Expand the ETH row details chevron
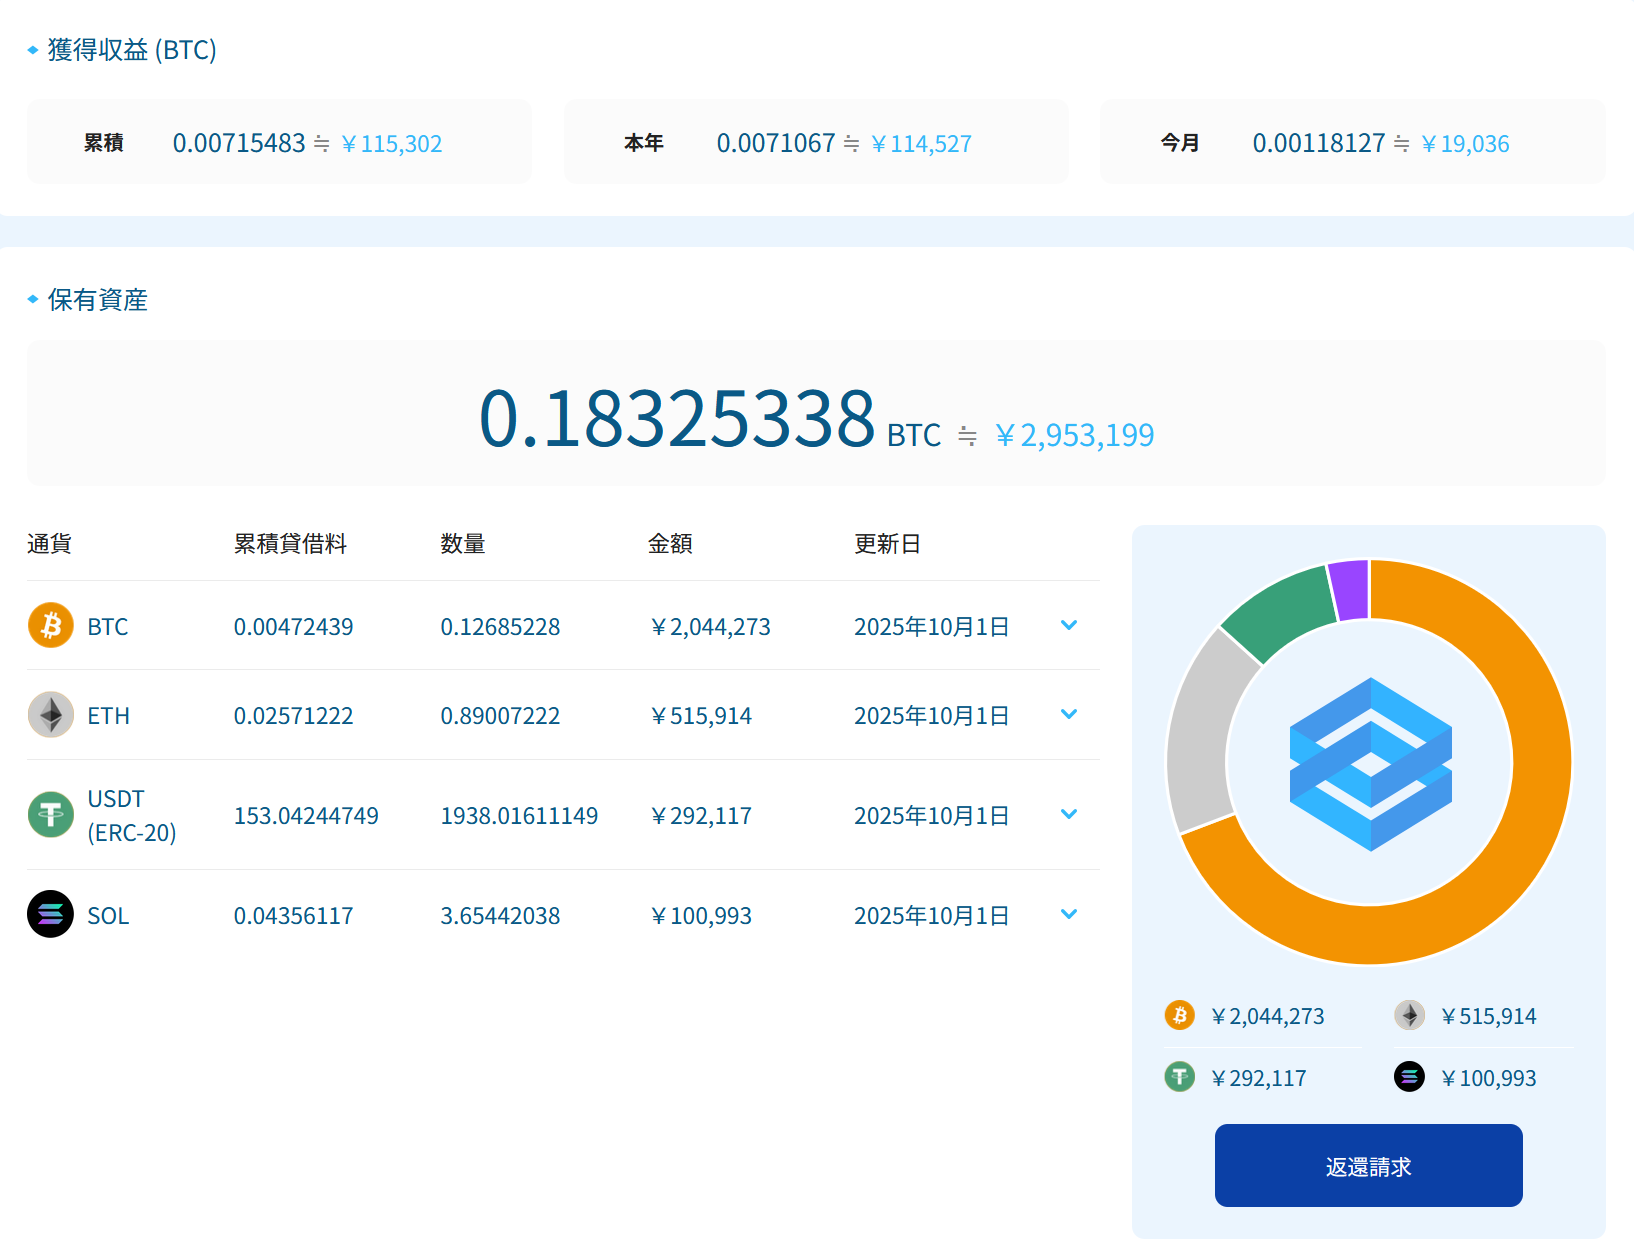The image size is (1634, 1249). (x=1069, y=715)
